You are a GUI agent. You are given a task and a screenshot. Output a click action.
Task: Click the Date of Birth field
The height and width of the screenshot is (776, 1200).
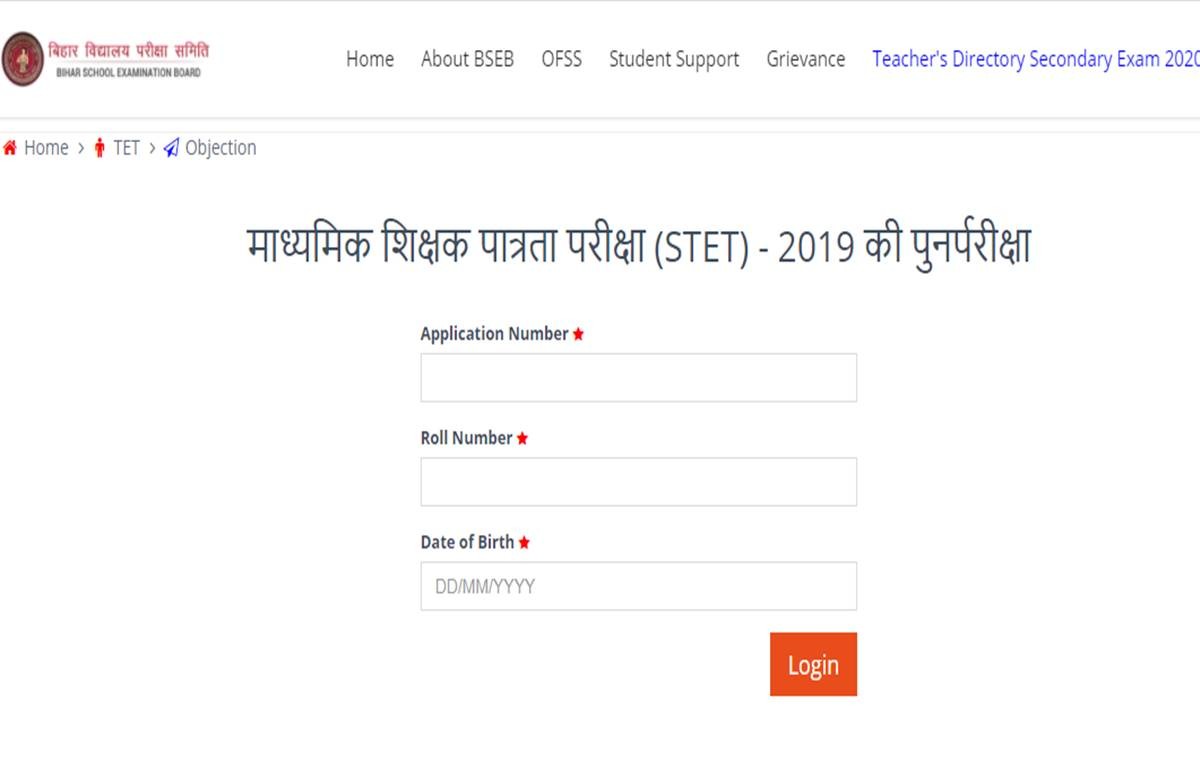[638, 586]
